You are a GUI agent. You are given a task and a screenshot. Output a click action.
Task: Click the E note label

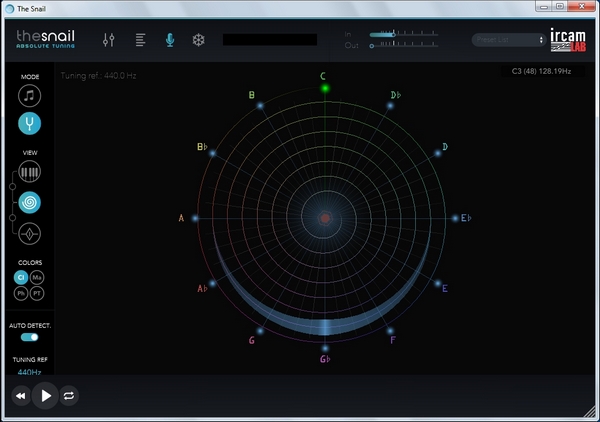[445, 288]
